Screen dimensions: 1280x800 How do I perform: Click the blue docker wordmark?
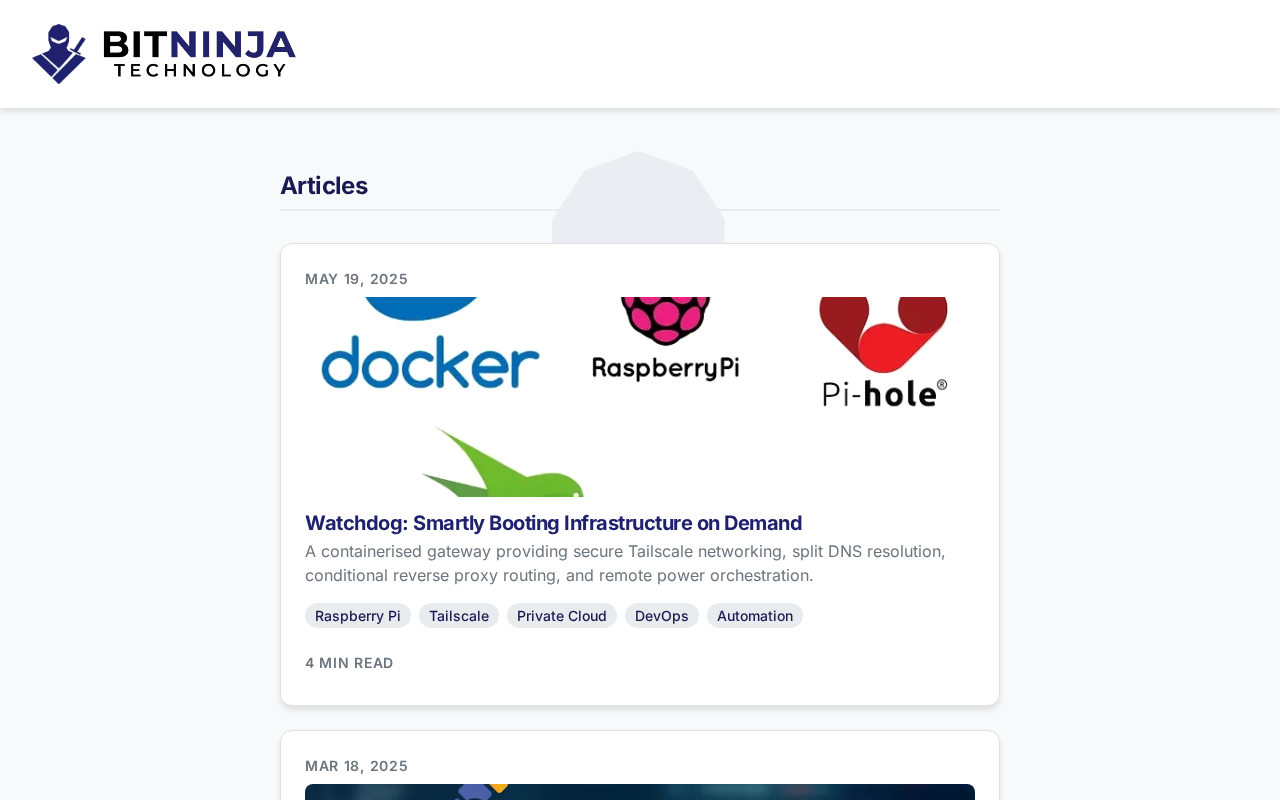(x=430, y=363)
